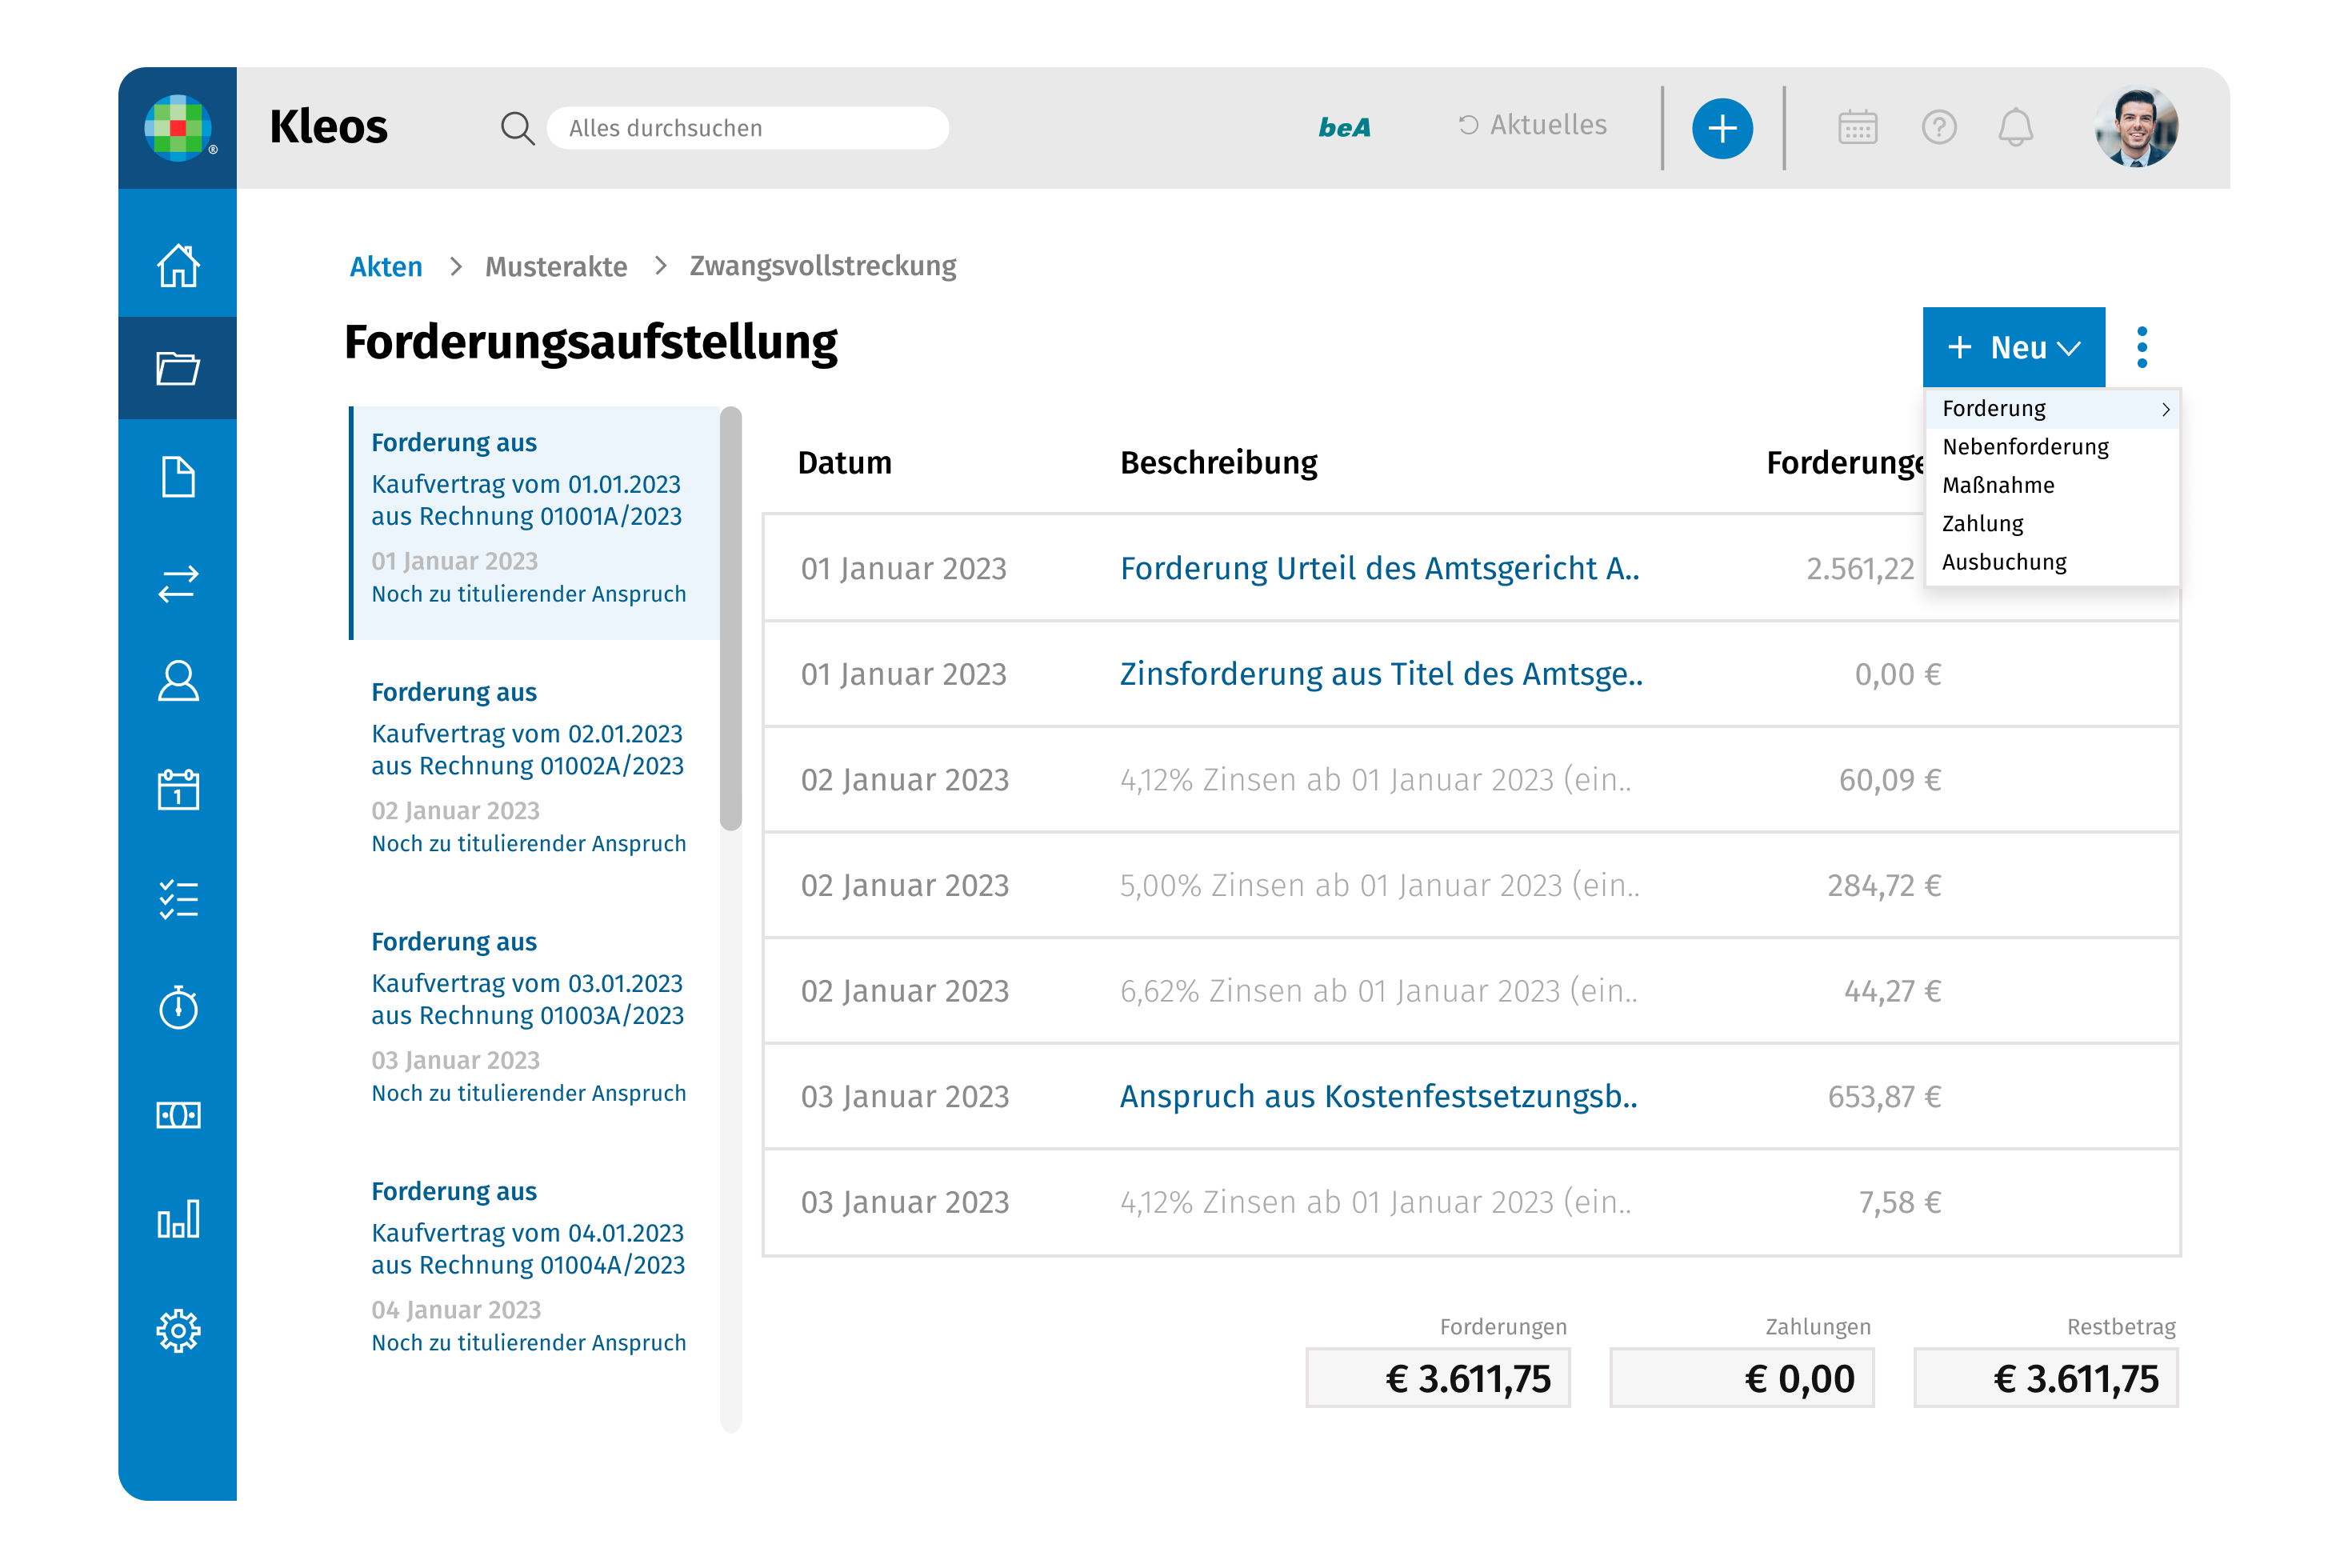Open the documents sidebar icon
The height and width of the screenshot is (1568, 2352).
coord(178,476)
